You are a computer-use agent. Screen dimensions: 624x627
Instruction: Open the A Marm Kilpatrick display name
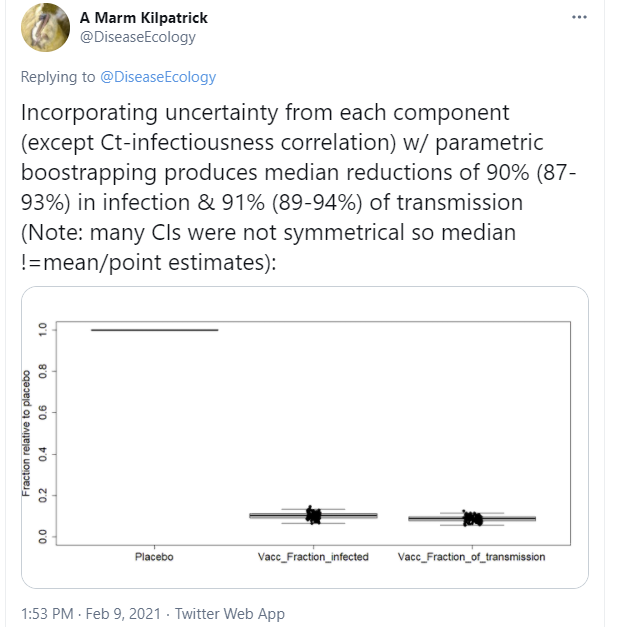click(x=144, y=18)
